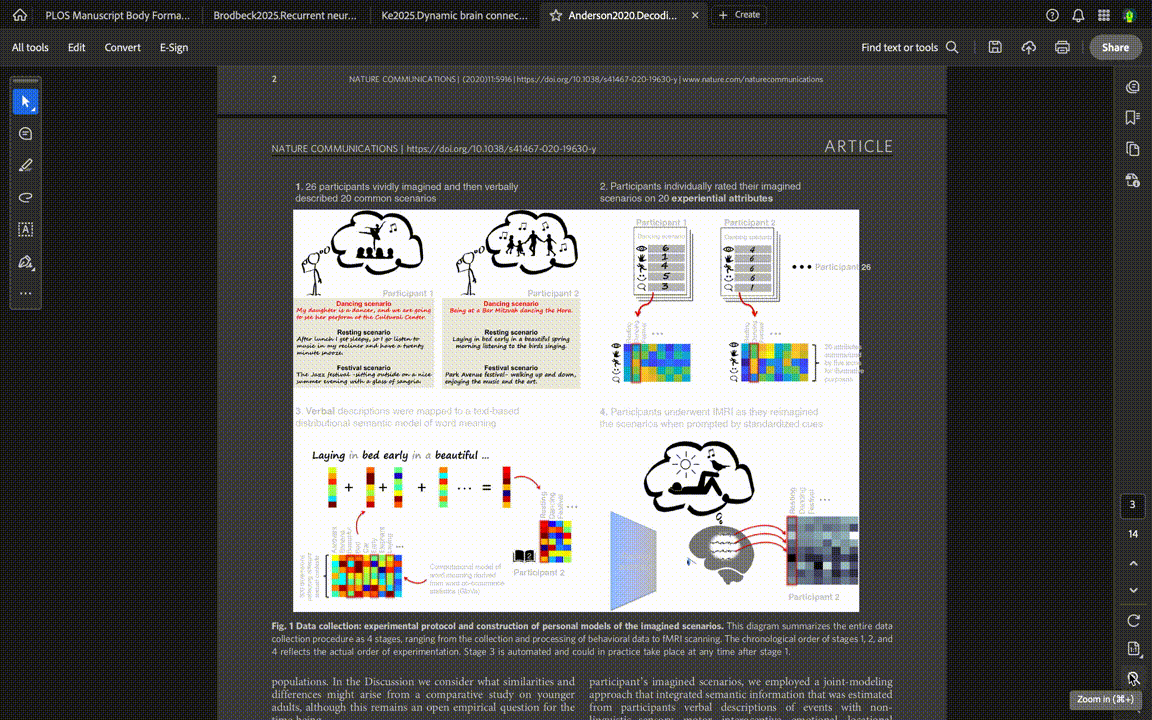Select the Add text box tool
The height and width of the screenshot is (720, 1152).
26,229
